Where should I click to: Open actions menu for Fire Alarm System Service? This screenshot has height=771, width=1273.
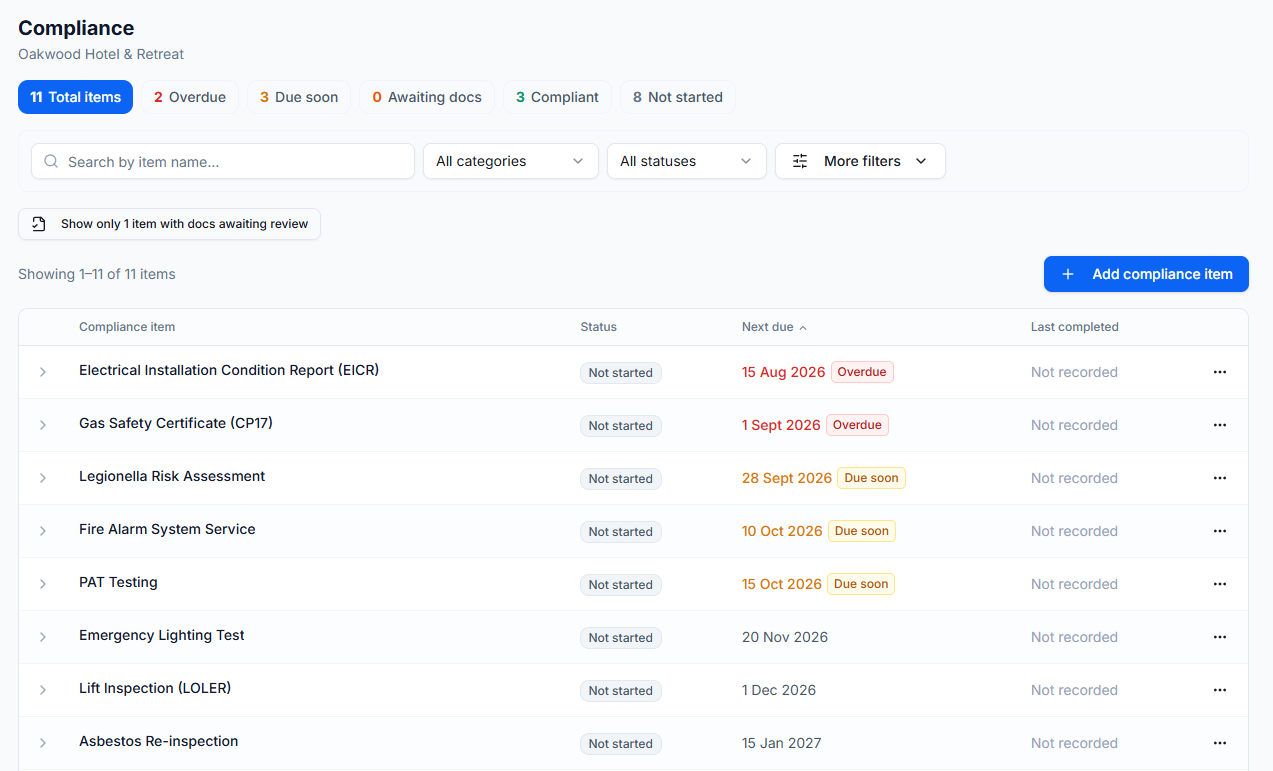(x=1219, y=531)
